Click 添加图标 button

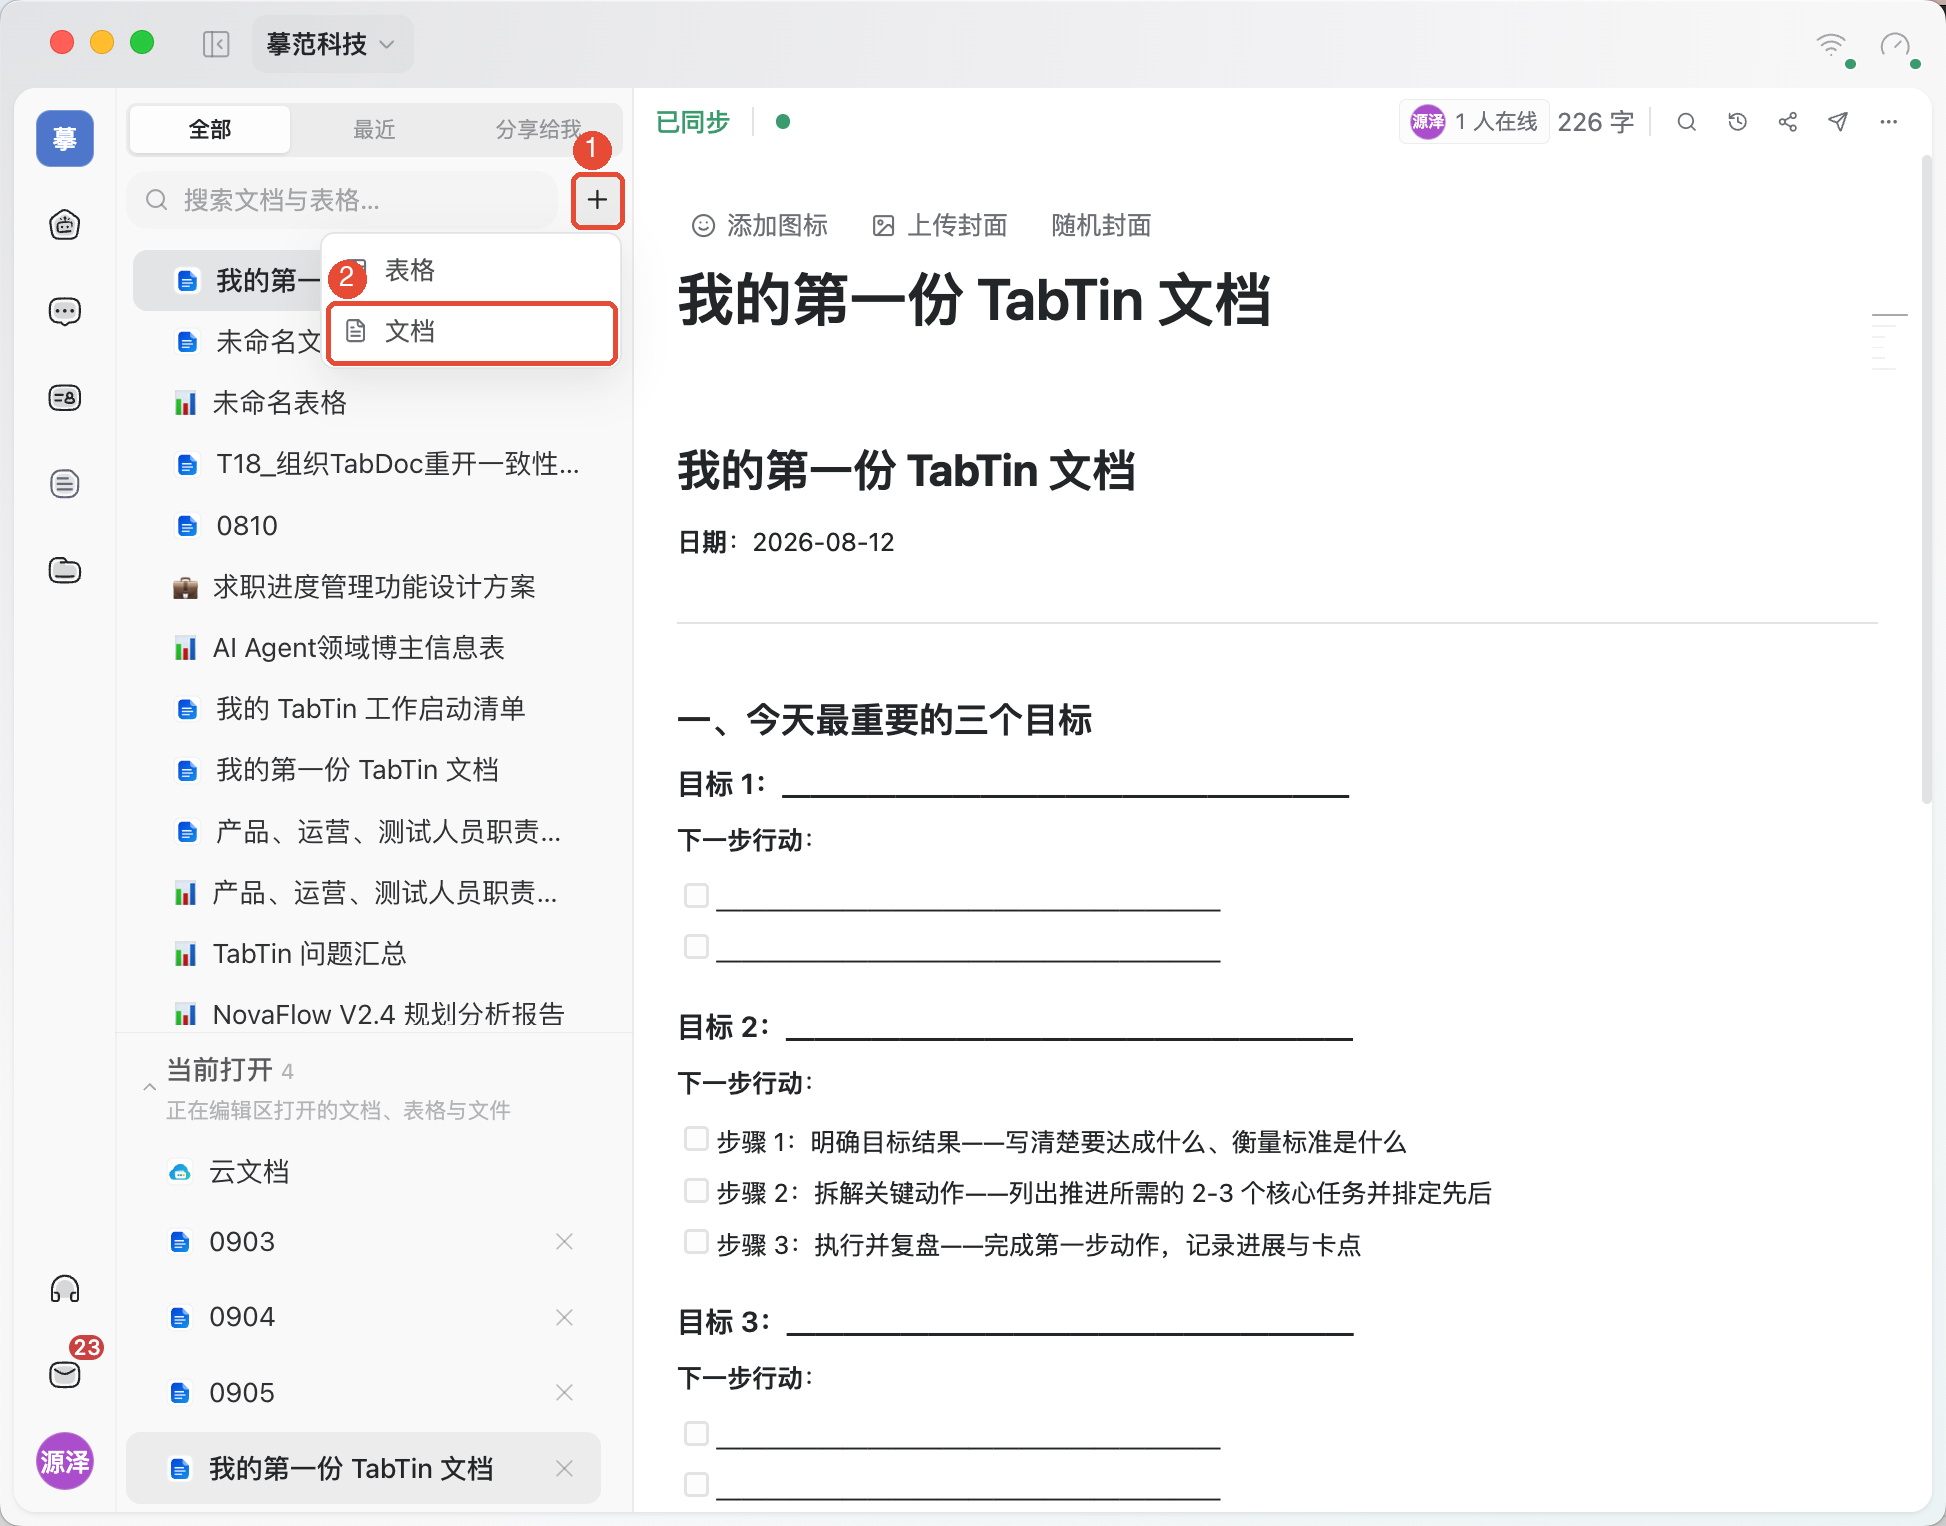760,226
